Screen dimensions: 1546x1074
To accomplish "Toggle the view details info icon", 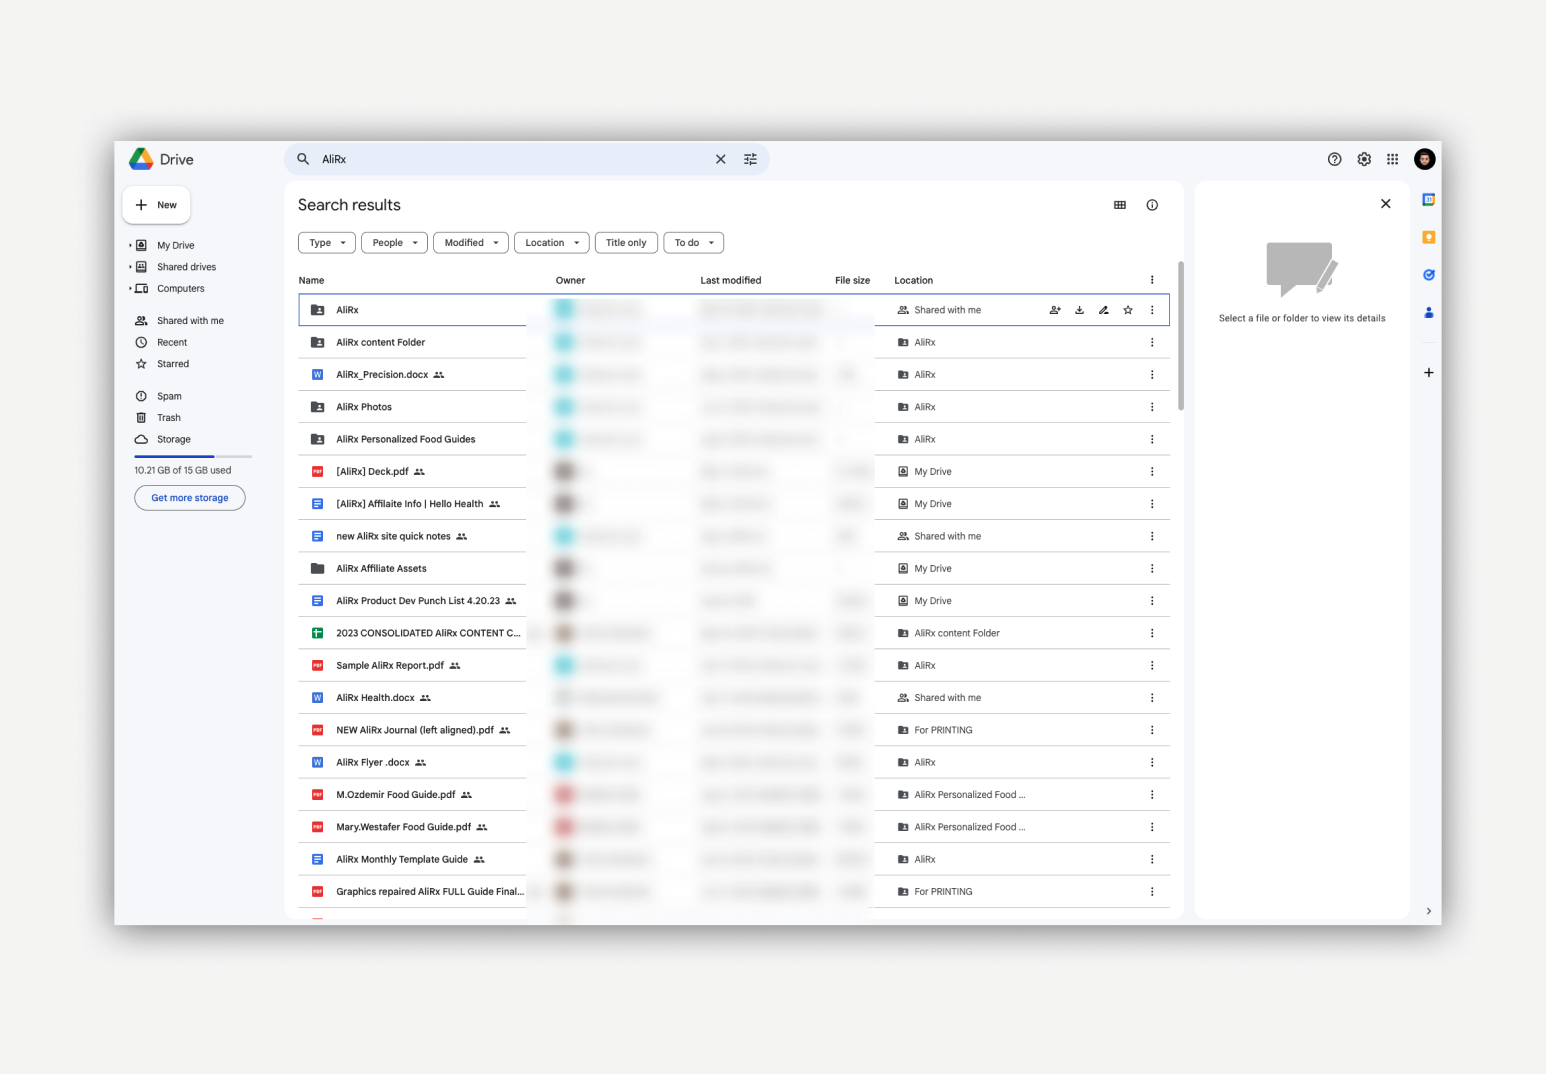I will coord(1152,205).
